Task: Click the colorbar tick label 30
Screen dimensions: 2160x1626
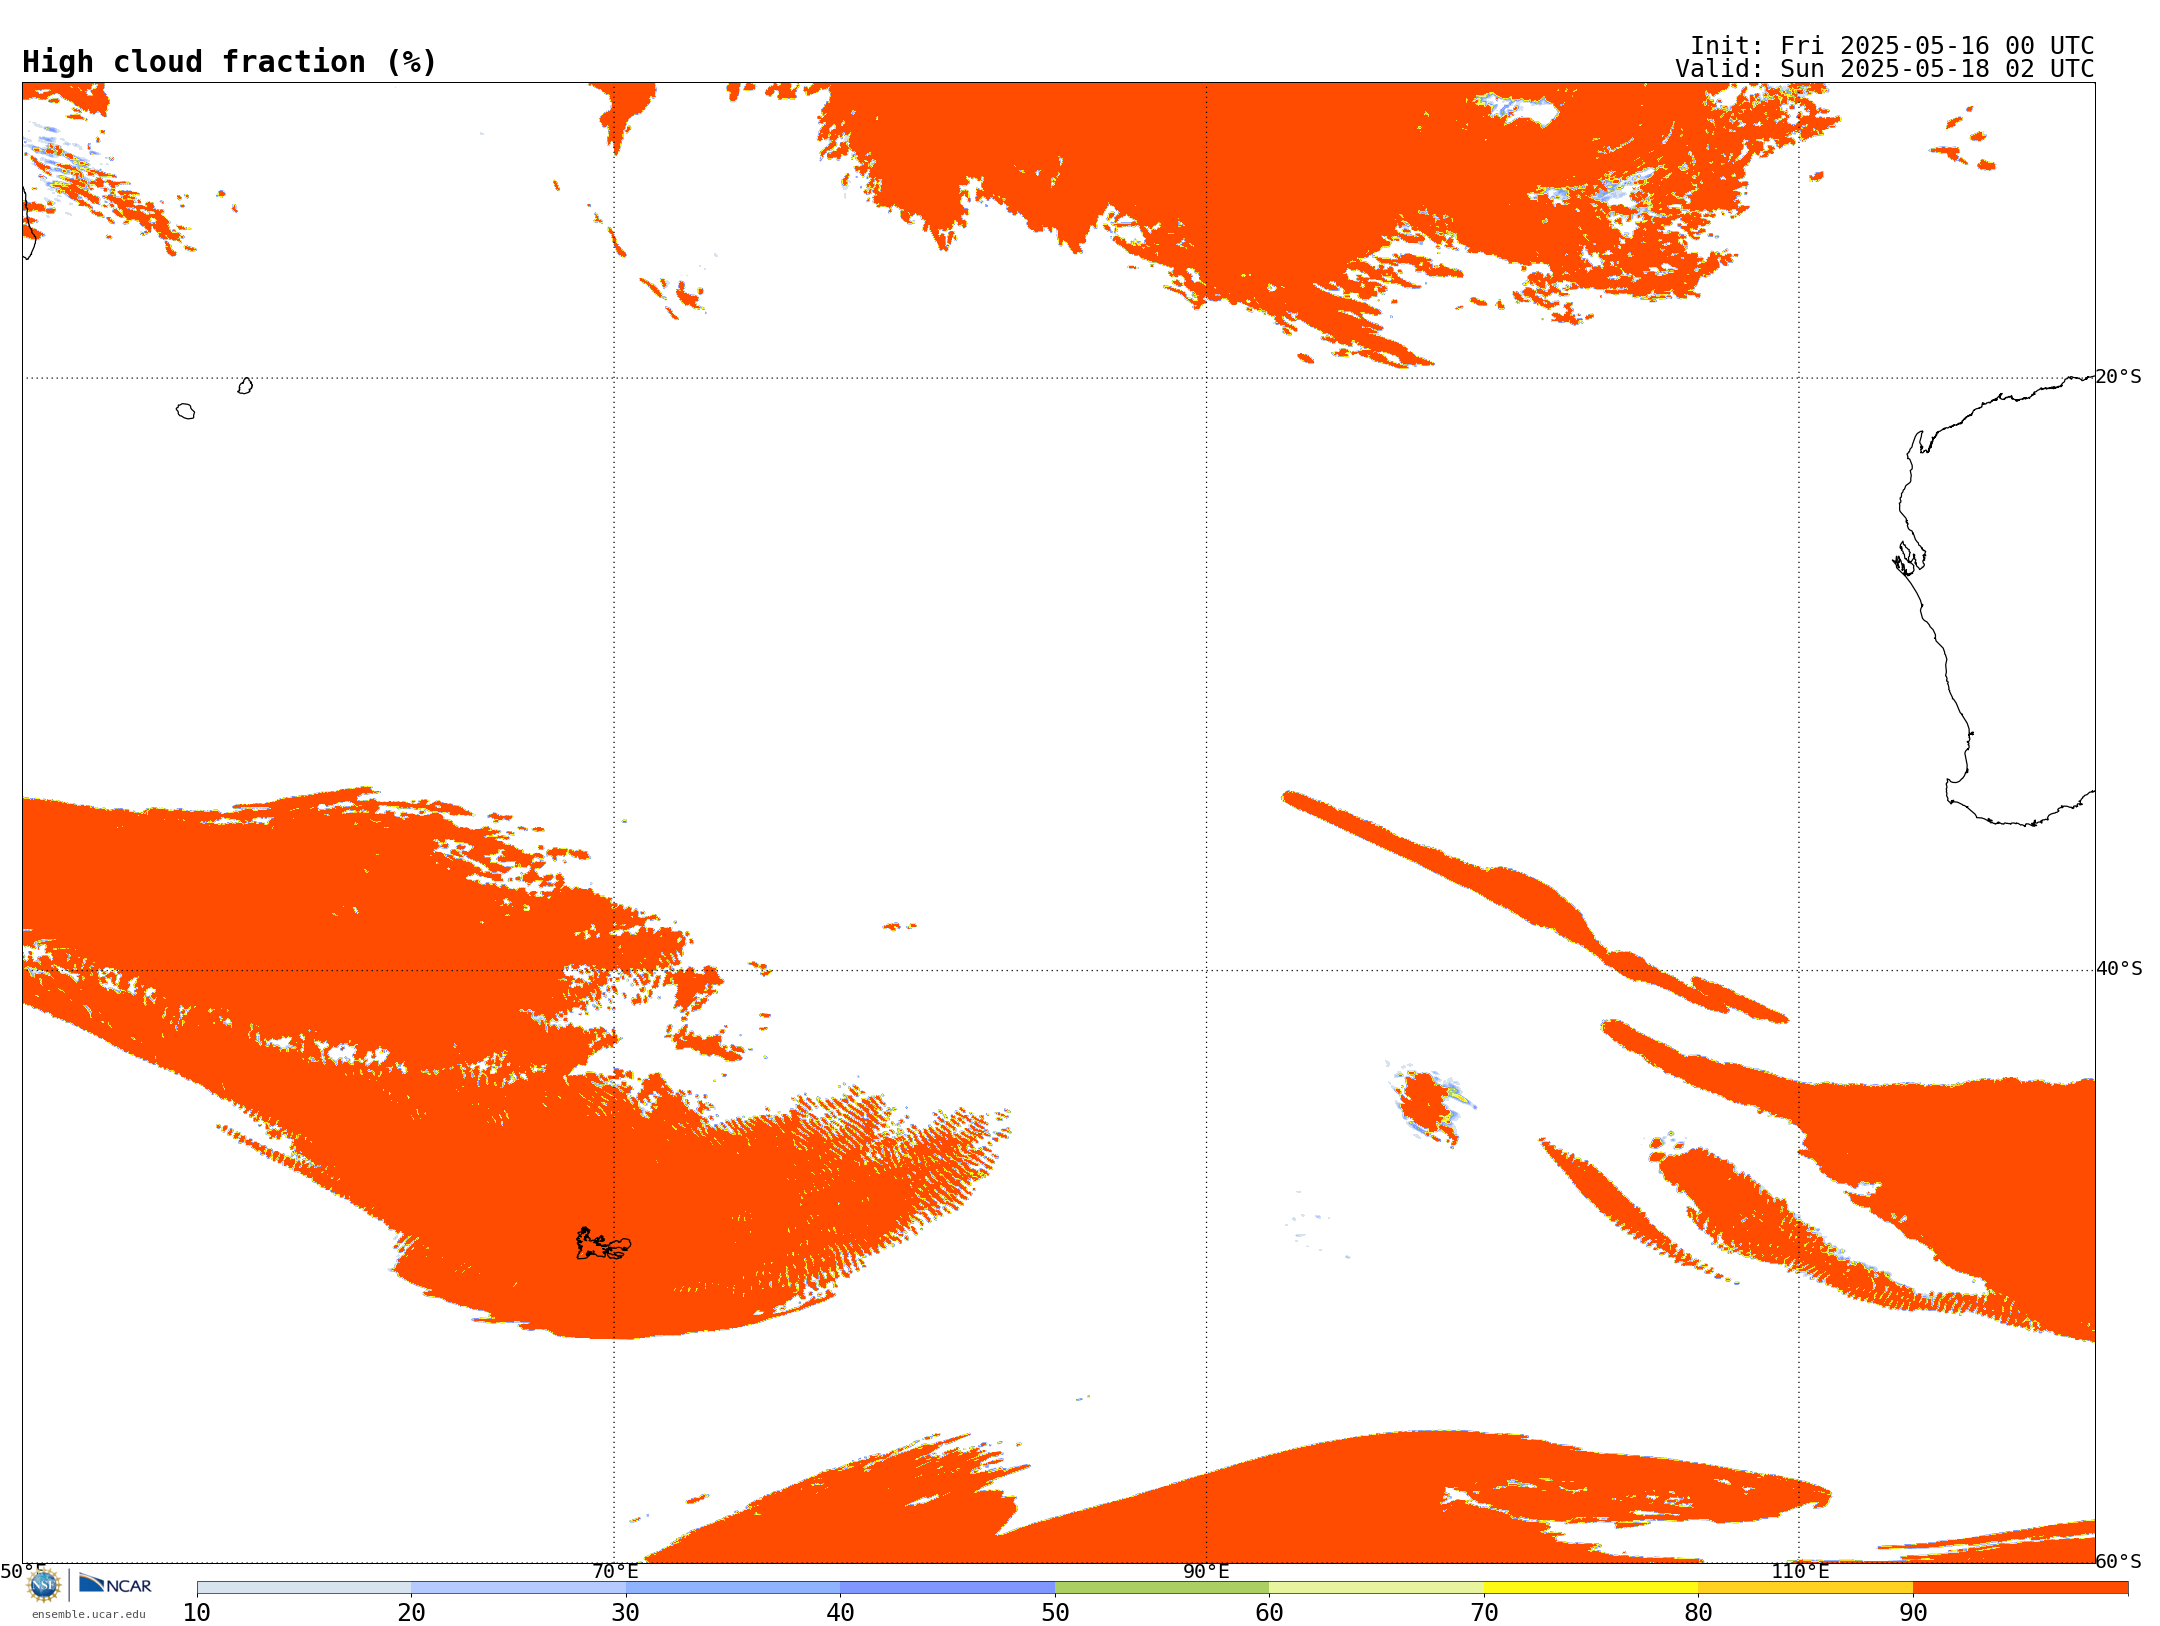Action: (x=626, y=1613)
